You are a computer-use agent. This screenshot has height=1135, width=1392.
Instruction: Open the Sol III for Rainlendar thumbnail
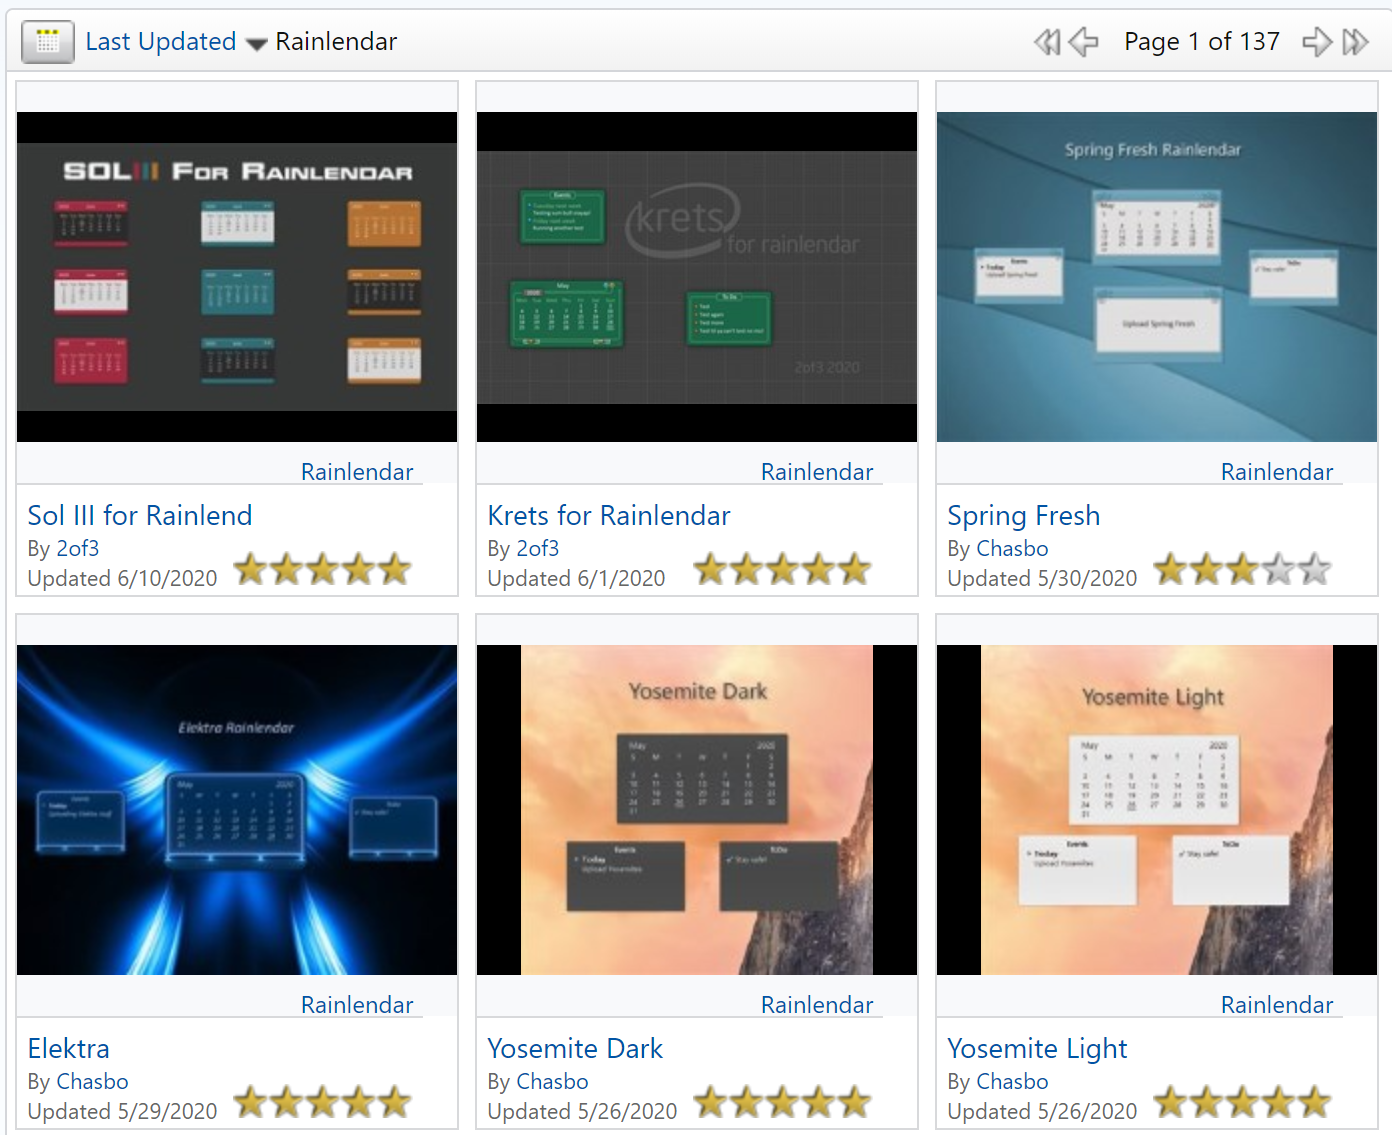[237, 277]
